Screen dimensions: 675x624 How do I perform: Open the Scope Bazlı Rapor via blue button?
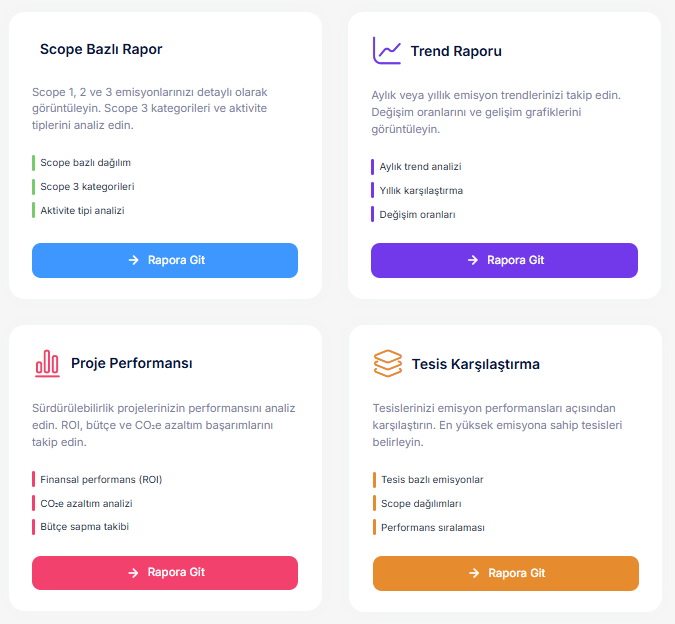165,260
